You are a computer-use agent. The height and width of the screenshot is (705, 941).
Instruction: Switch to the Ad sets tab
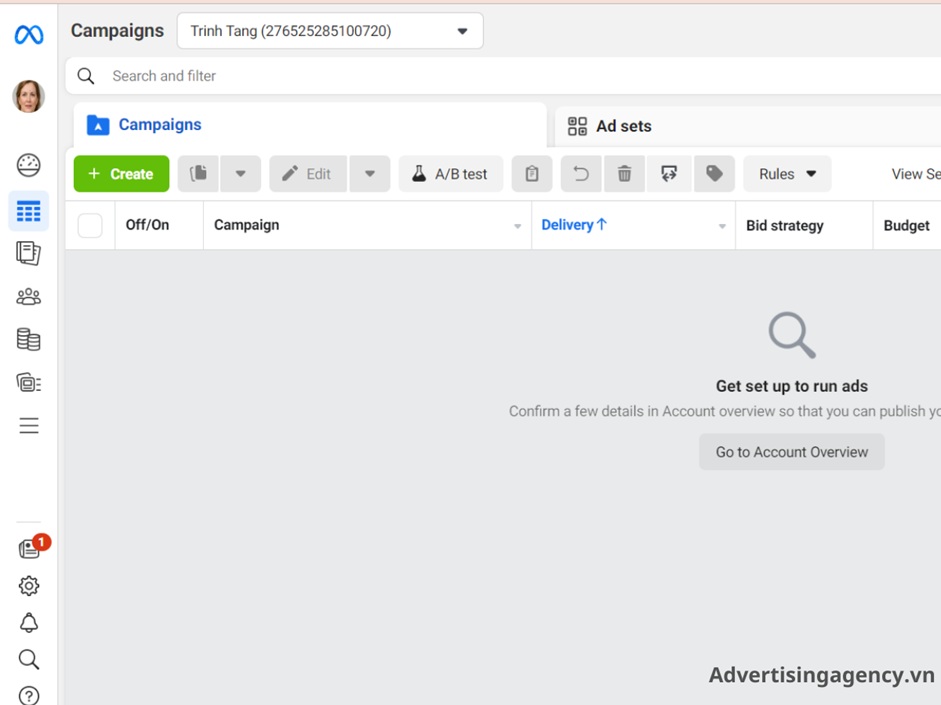pos(747,126)
